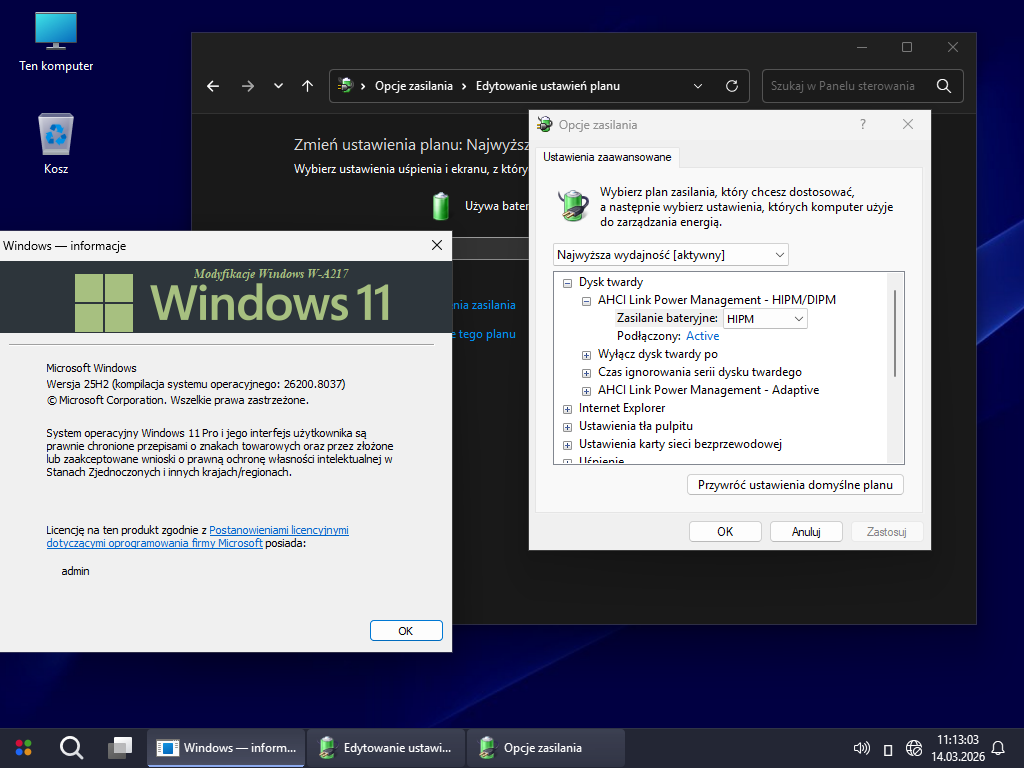Click the back arrow in Control Panel
This screenshot has height=768, width=1024.
pos(213,86)
